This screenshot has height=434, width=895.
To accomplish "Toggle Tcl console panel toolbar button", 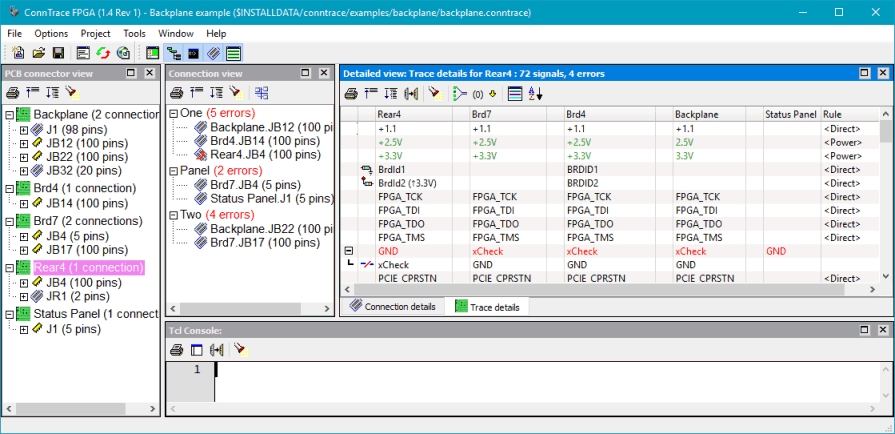I will click(193, 53).
